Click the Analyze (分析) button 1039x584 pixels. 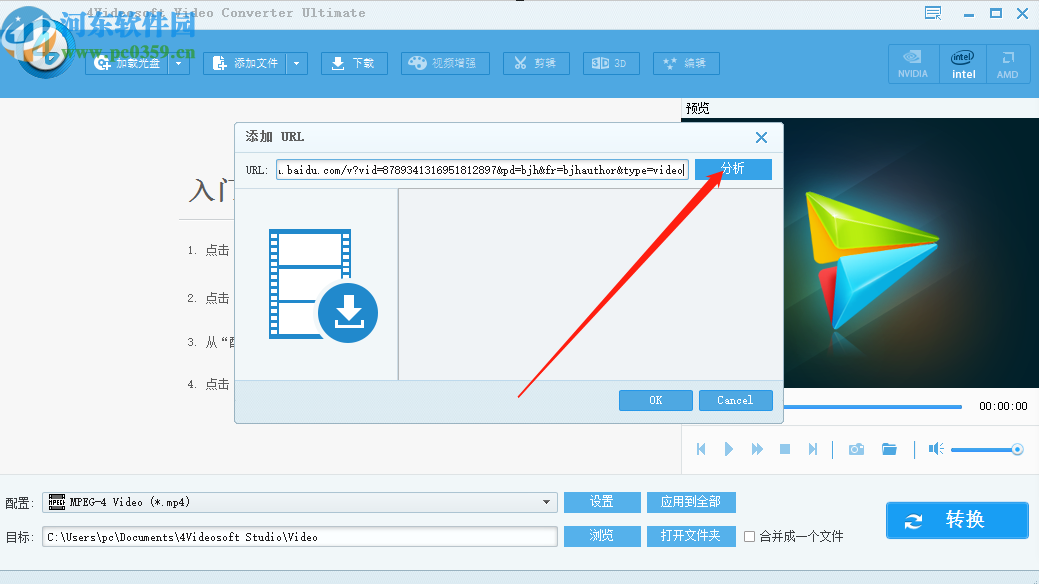point(733,169)
